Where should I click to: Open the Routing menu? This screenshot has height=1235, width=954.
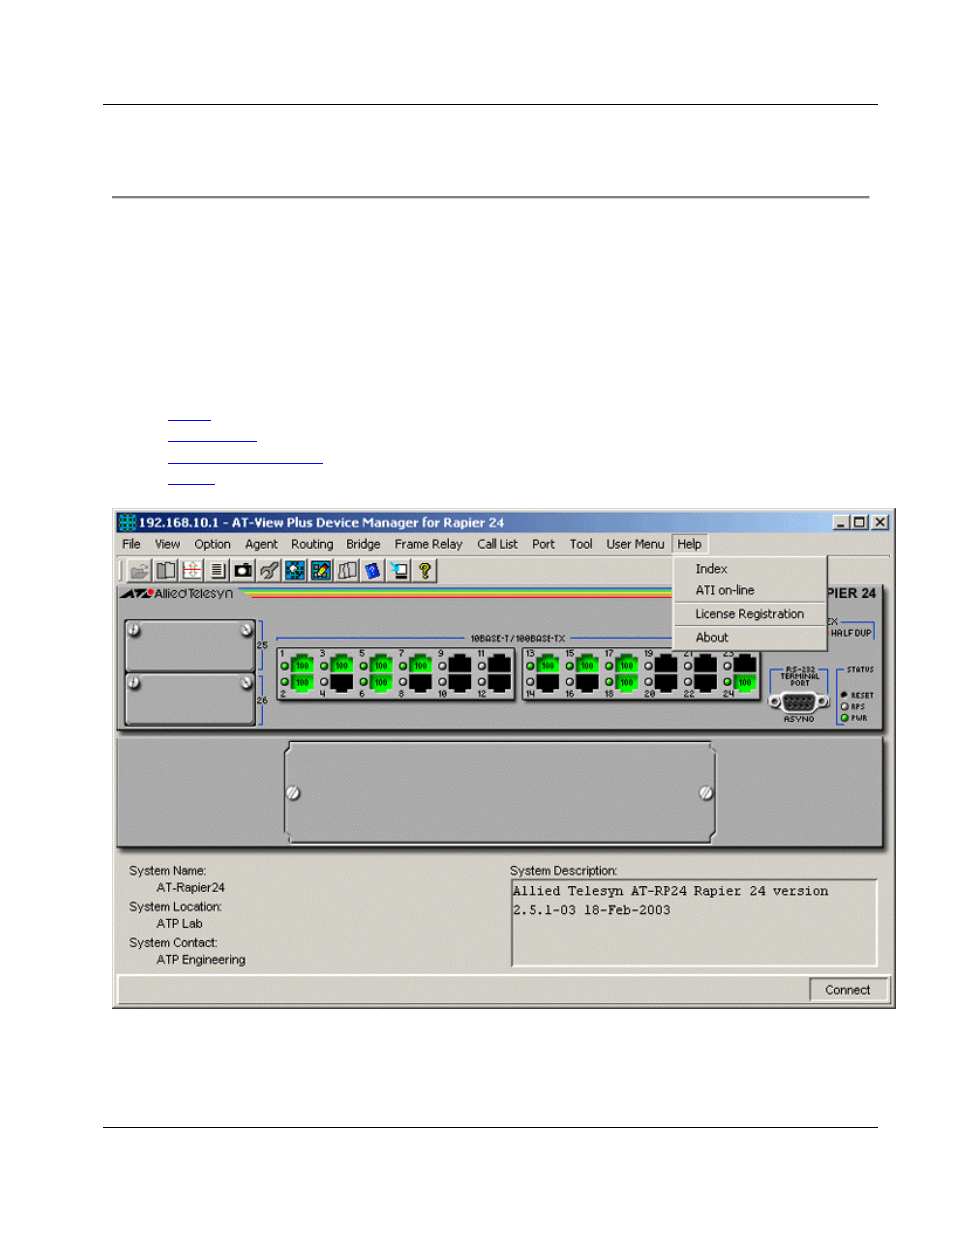click(x=312, y=544)
